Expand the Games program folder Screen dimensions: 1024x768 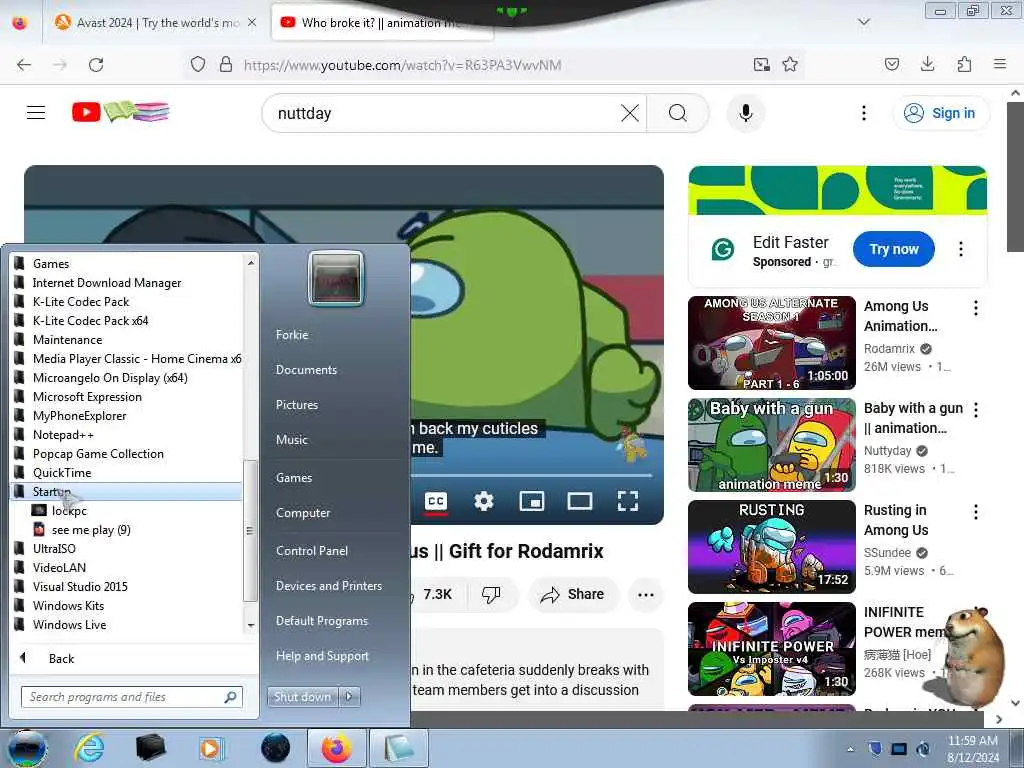pos(51,264)
